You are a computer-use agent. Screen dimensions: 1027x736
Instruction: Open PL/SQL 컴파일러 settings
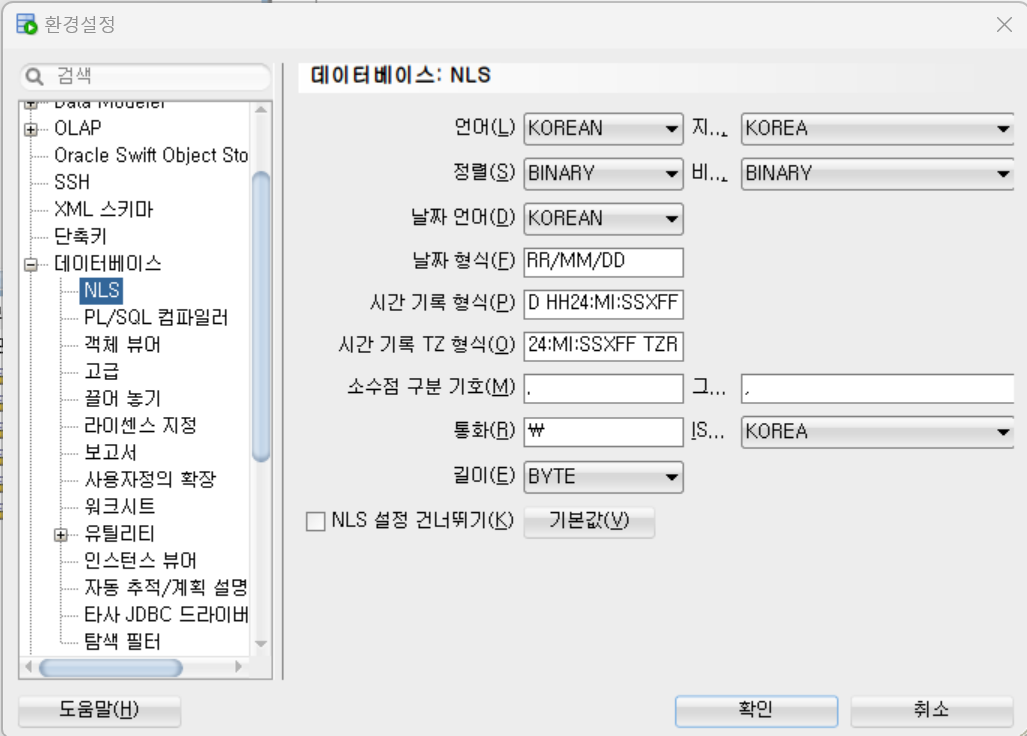point(156,318)
